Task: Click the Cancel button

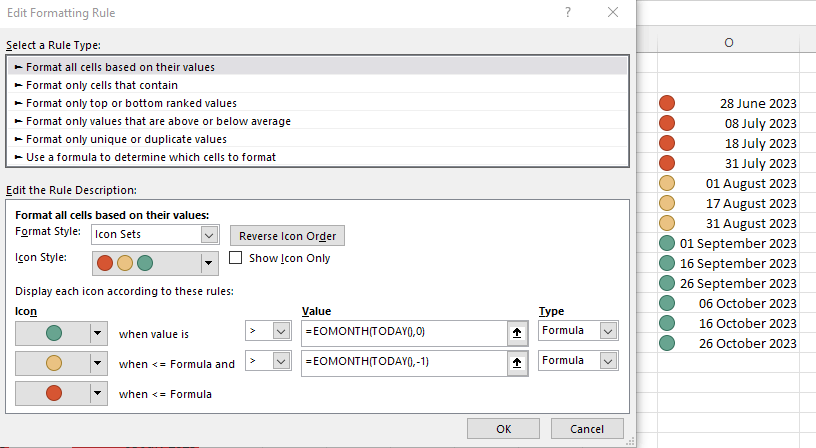Action: click(x=587, y=429)
